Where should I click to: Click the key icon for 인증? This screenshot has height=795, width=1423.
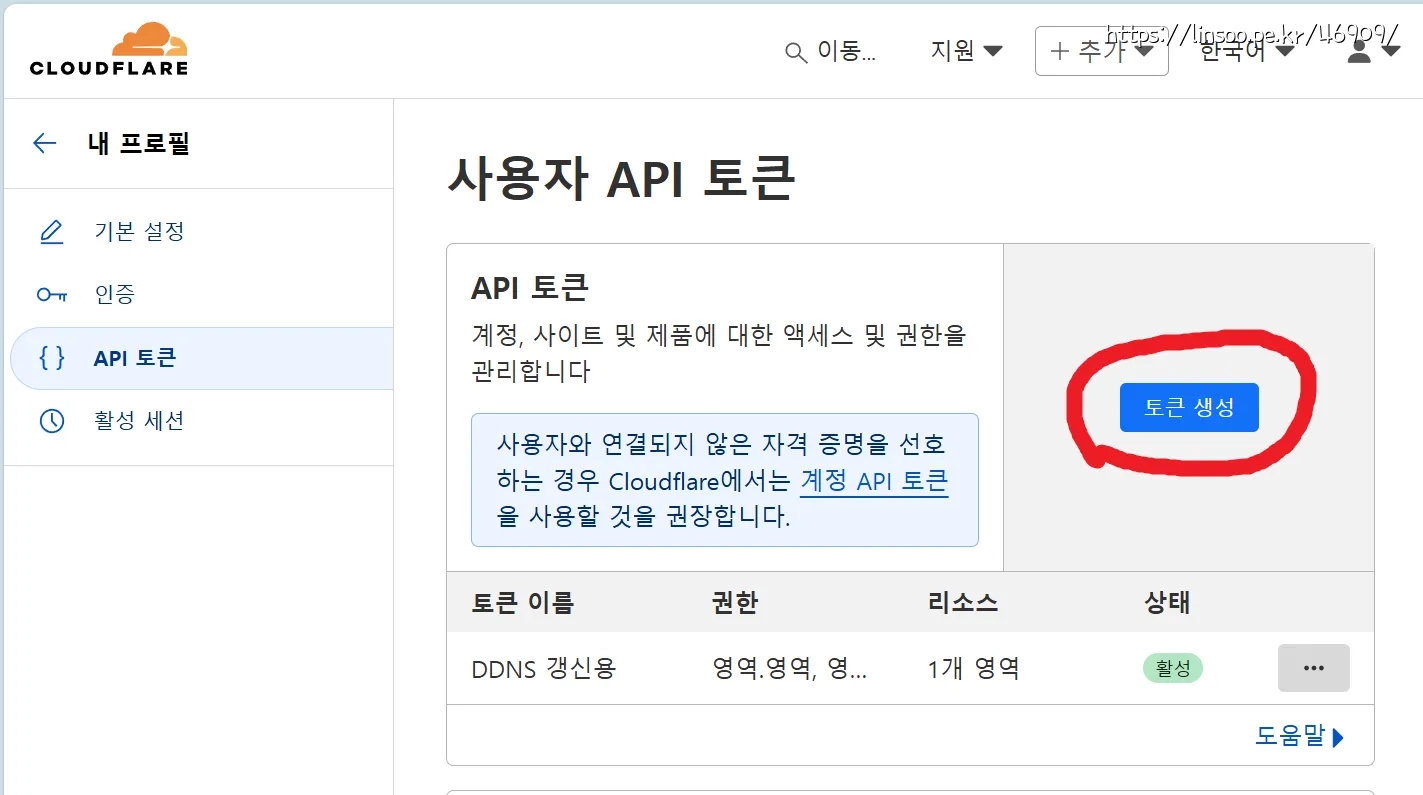click(51, 294)
